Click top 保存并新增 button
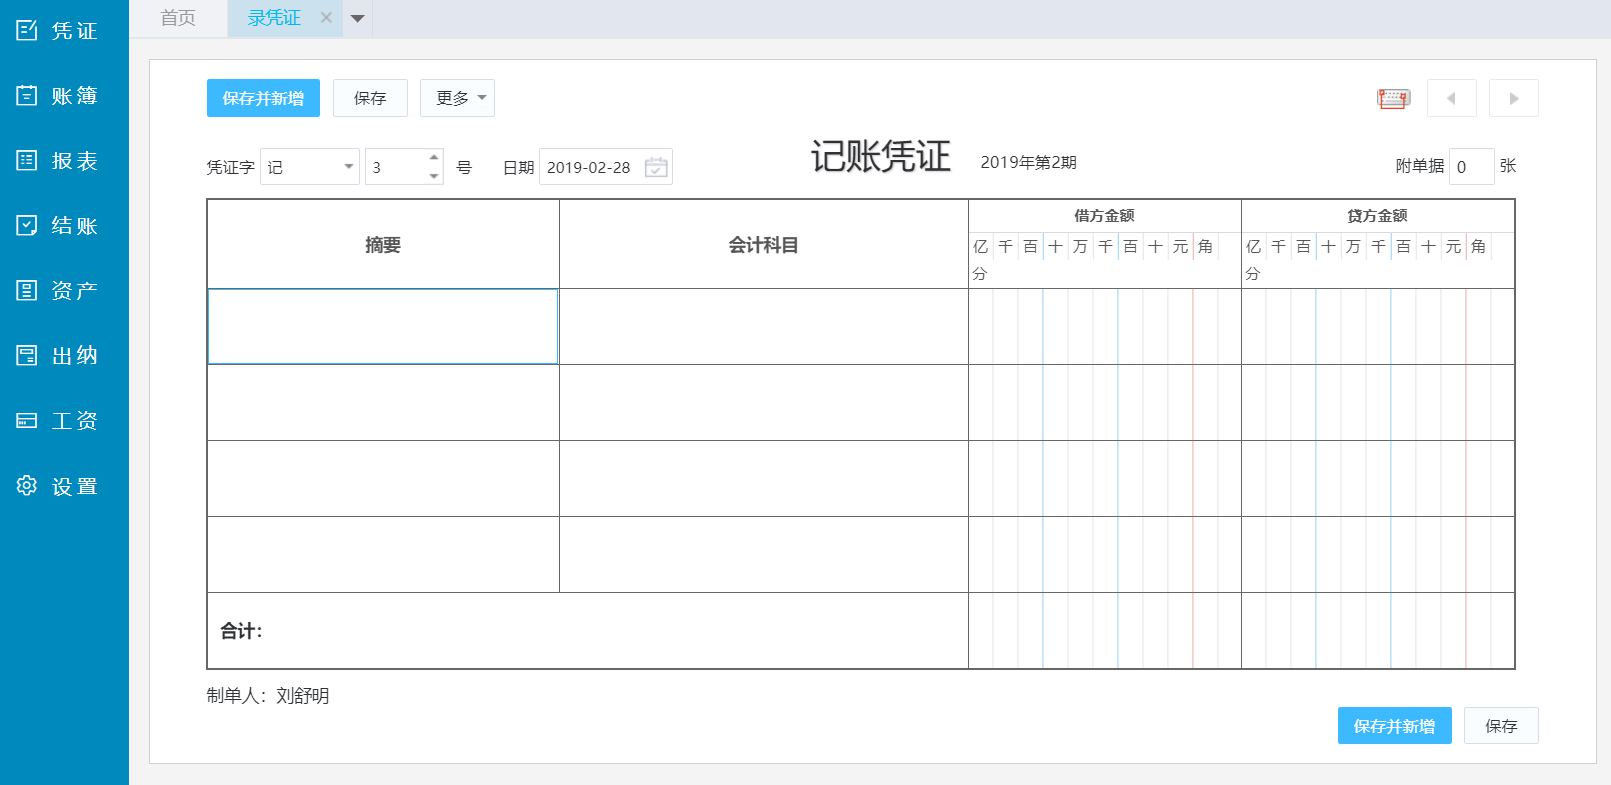This screenshot has width=1611, height=785. coord(263,98)
